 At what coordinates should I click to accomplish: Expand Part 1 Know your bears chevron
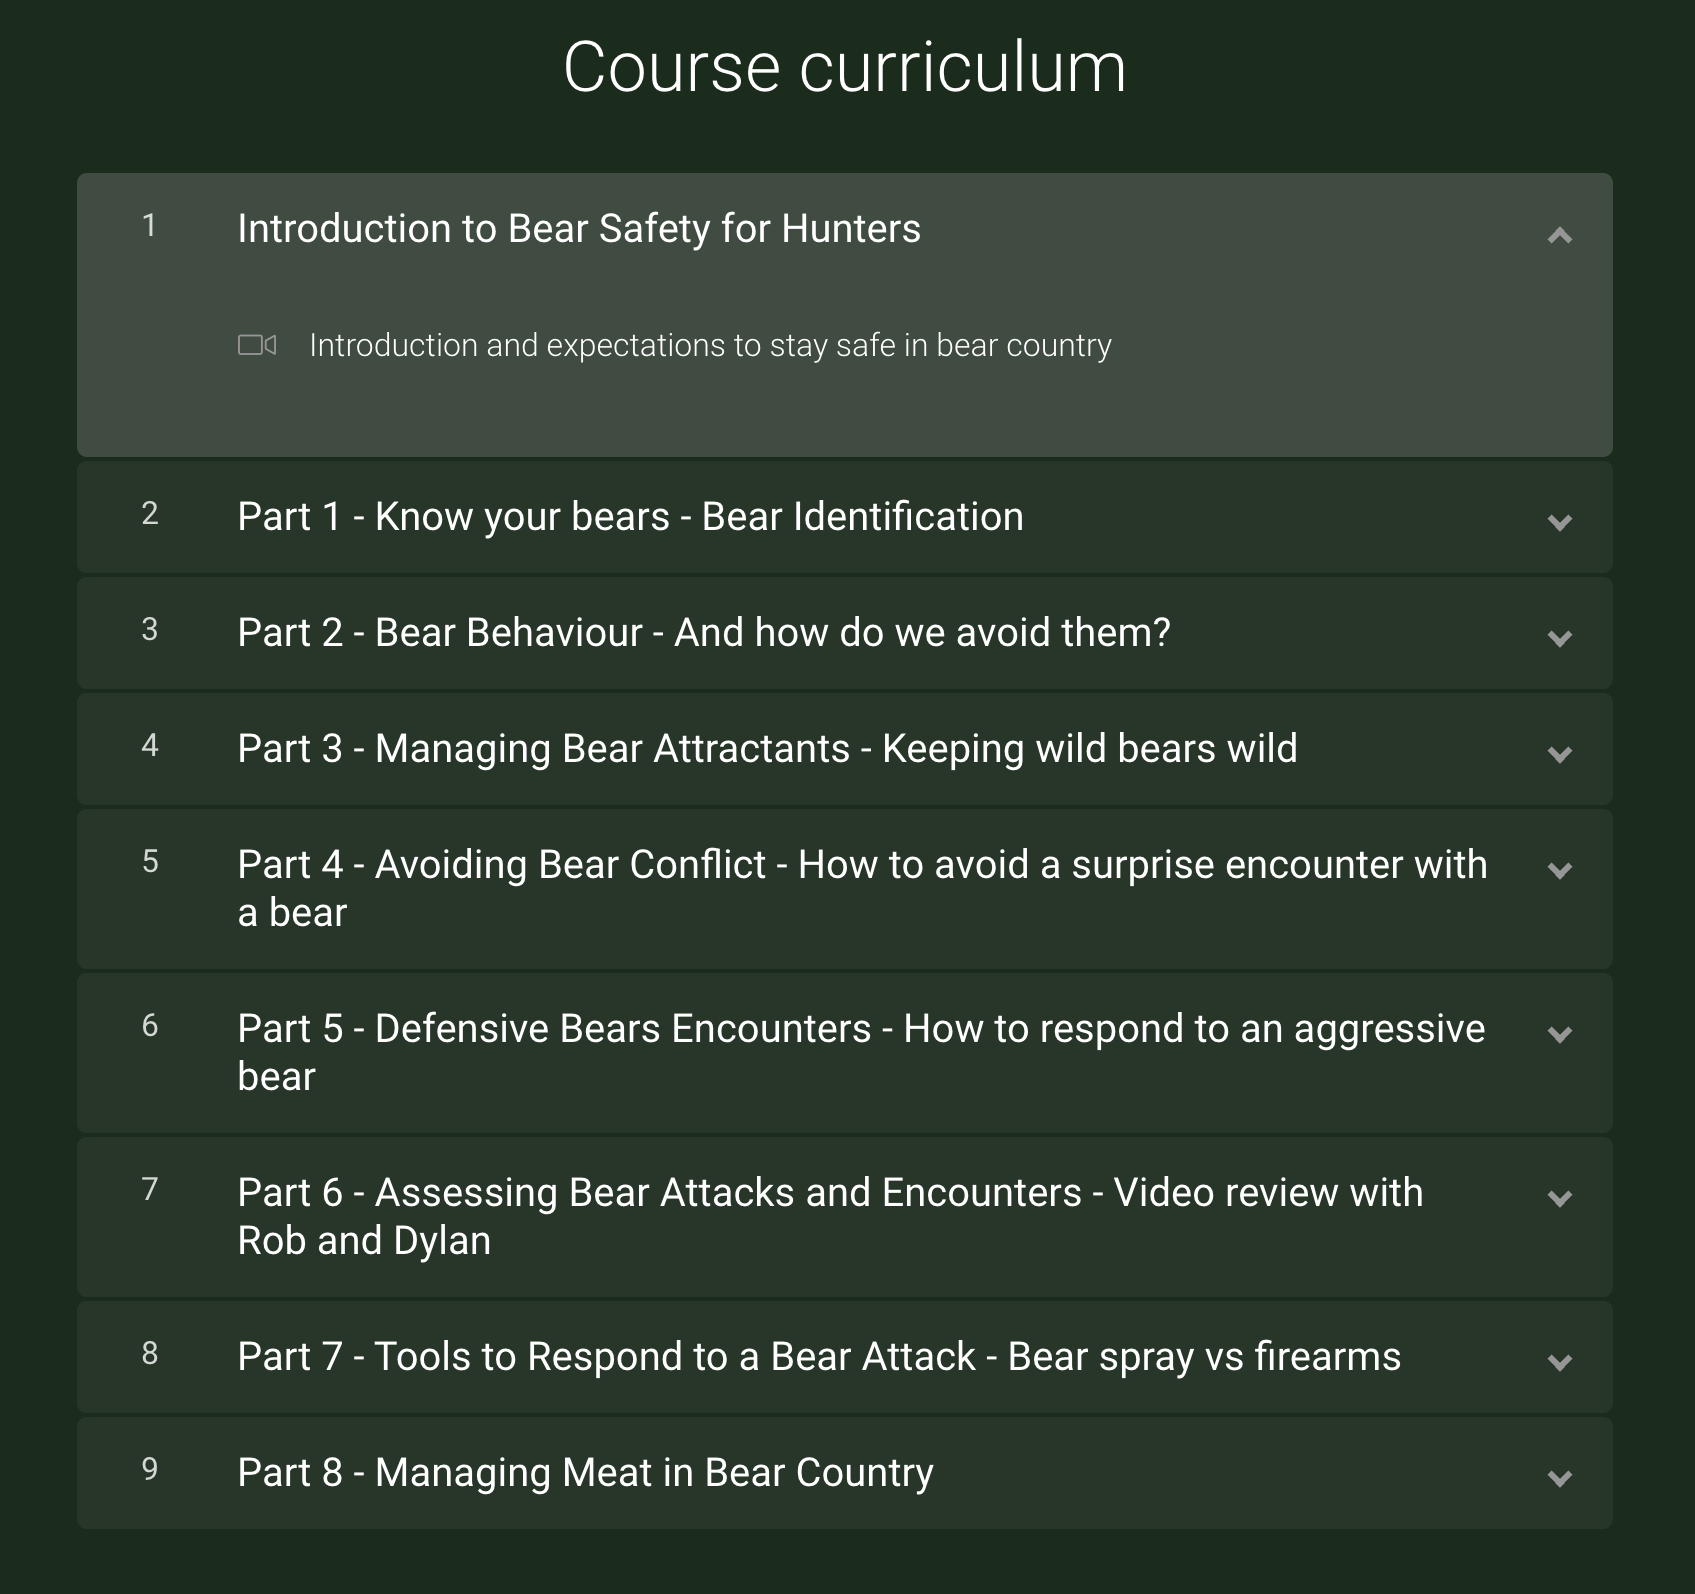[1559, 522]
